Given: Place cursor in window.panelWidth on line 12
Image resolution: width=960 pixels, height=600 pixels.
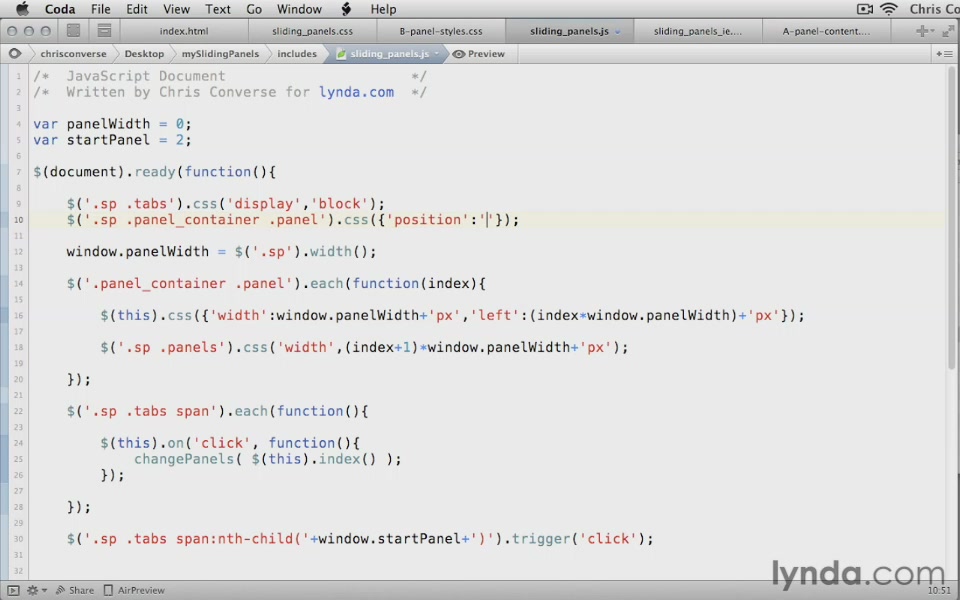Looking at the screenshot, I should click(138, 252).
